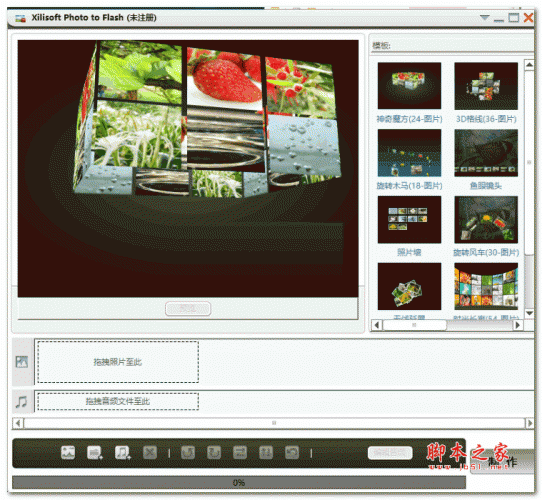
Task: Close the Xilisoft Photo to Flash window
Action: click(528, 17)
